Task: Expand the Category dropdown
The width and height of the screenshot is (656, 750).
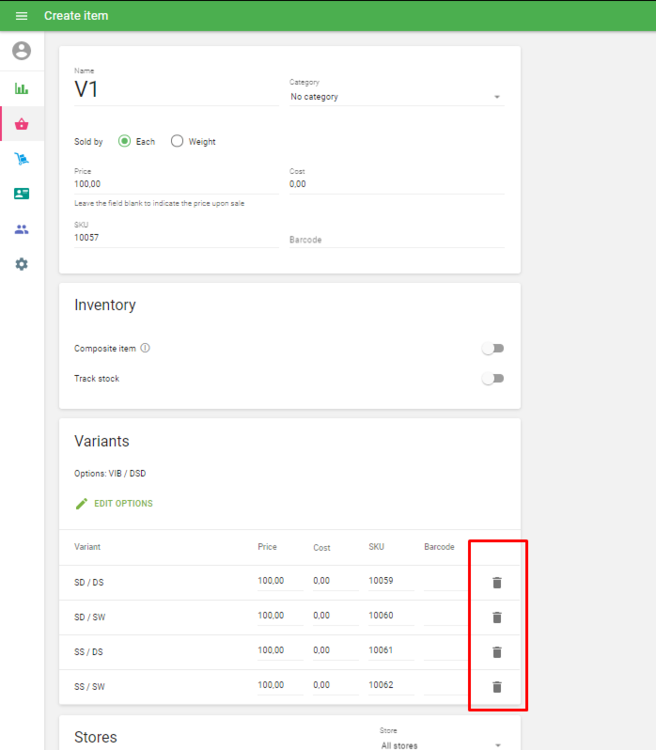Action: pos(396,97)
